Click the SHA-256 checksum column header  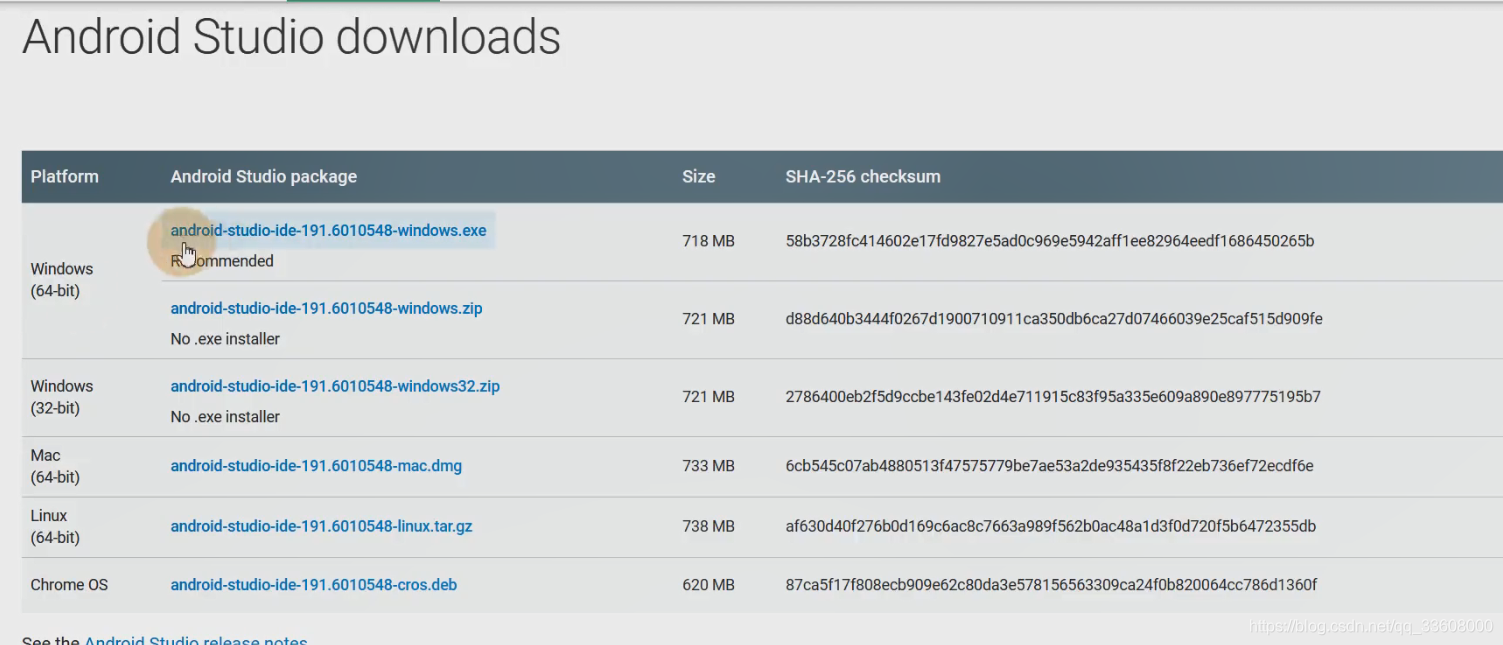(x=863, y=176)
